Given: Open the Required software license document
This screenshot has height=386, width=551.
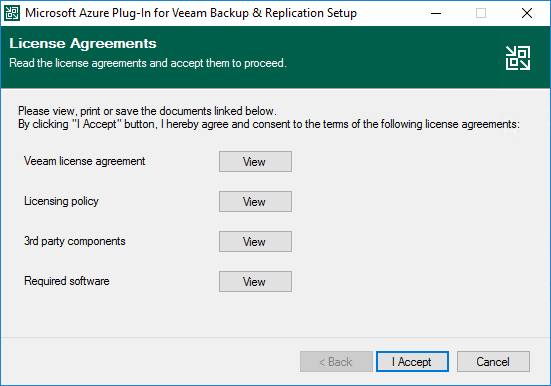Looking at the screenshot, I should 255,282.
